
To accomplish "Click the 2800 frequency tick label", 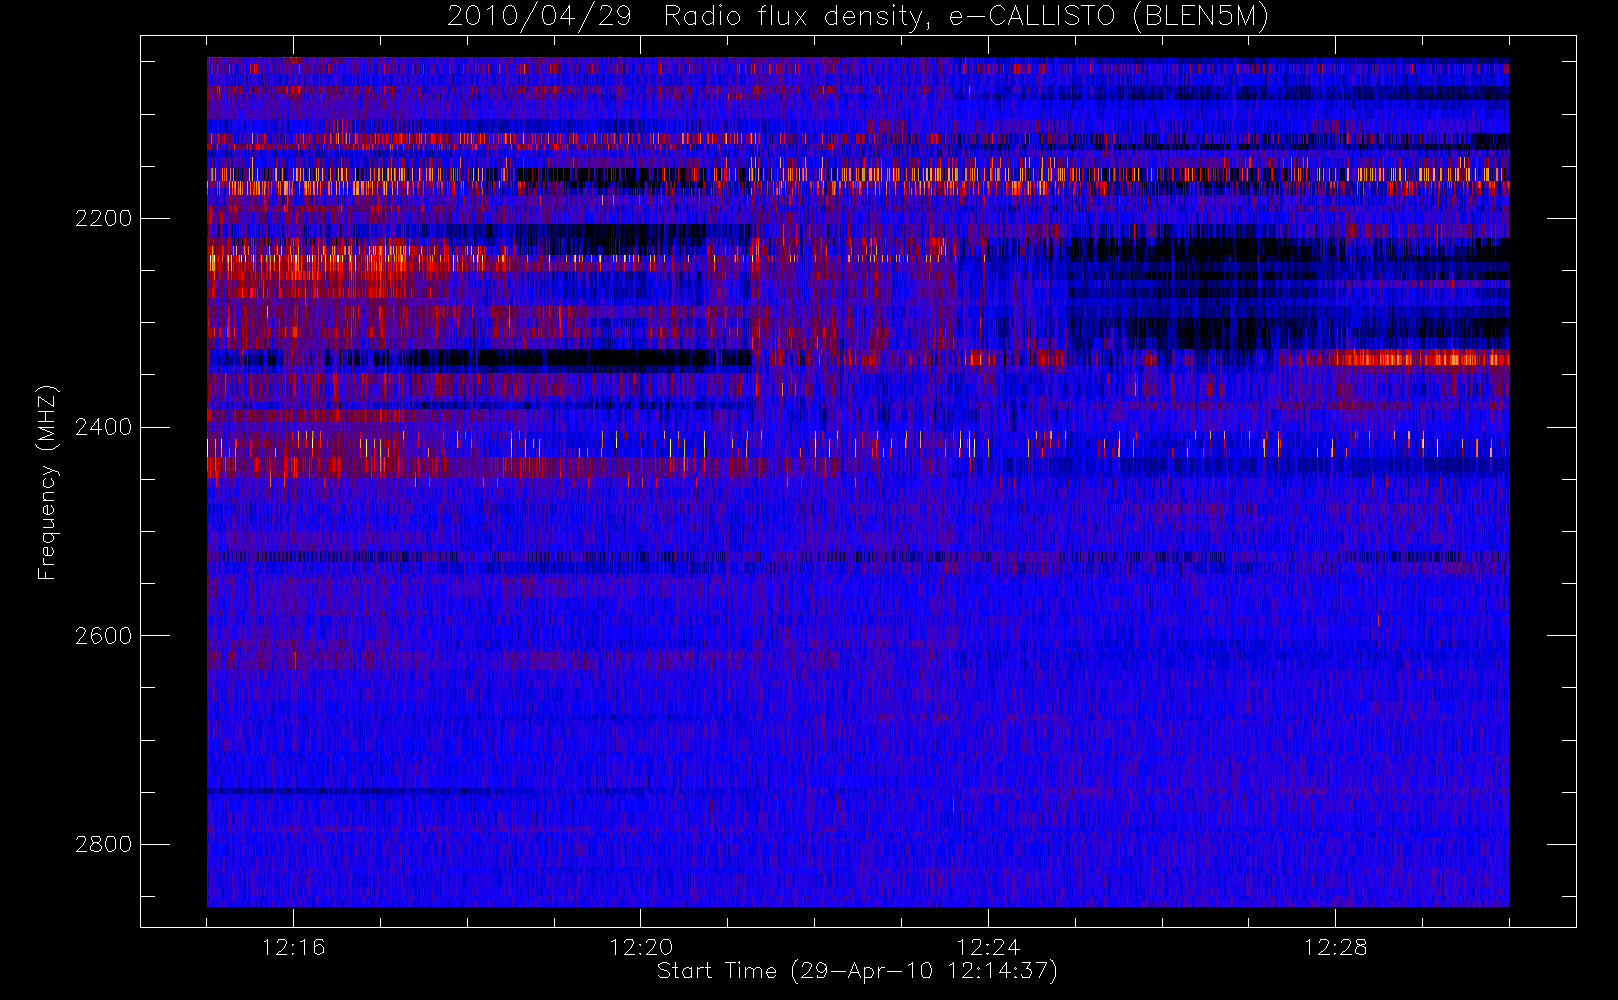I will coord(103,844).
